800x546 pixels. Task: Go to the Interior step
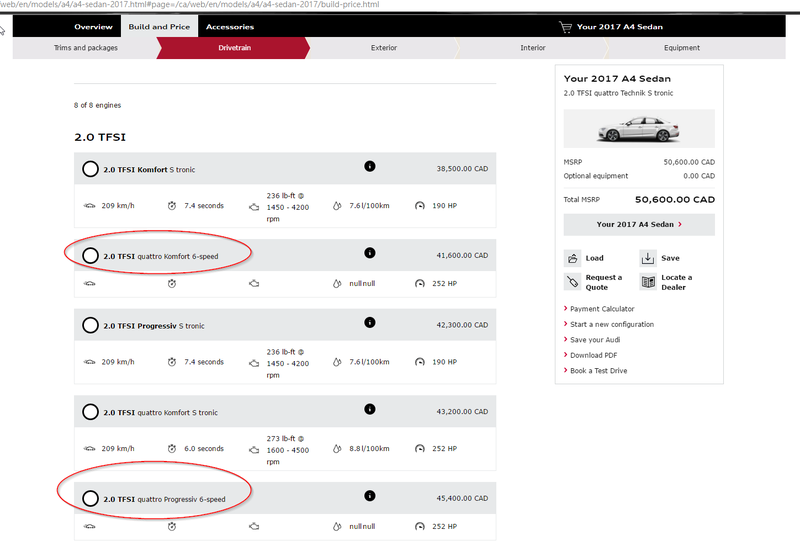[533, 47]
